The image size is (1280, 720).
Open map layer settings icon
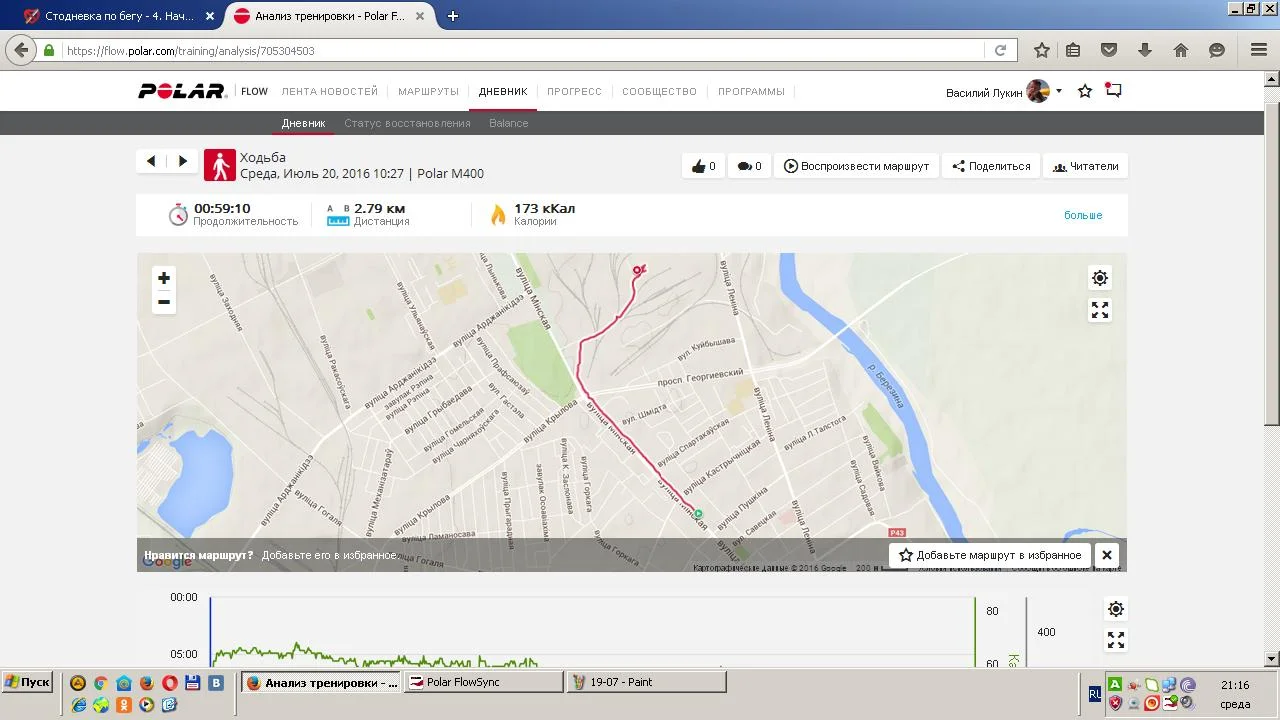coord(1100,278)
